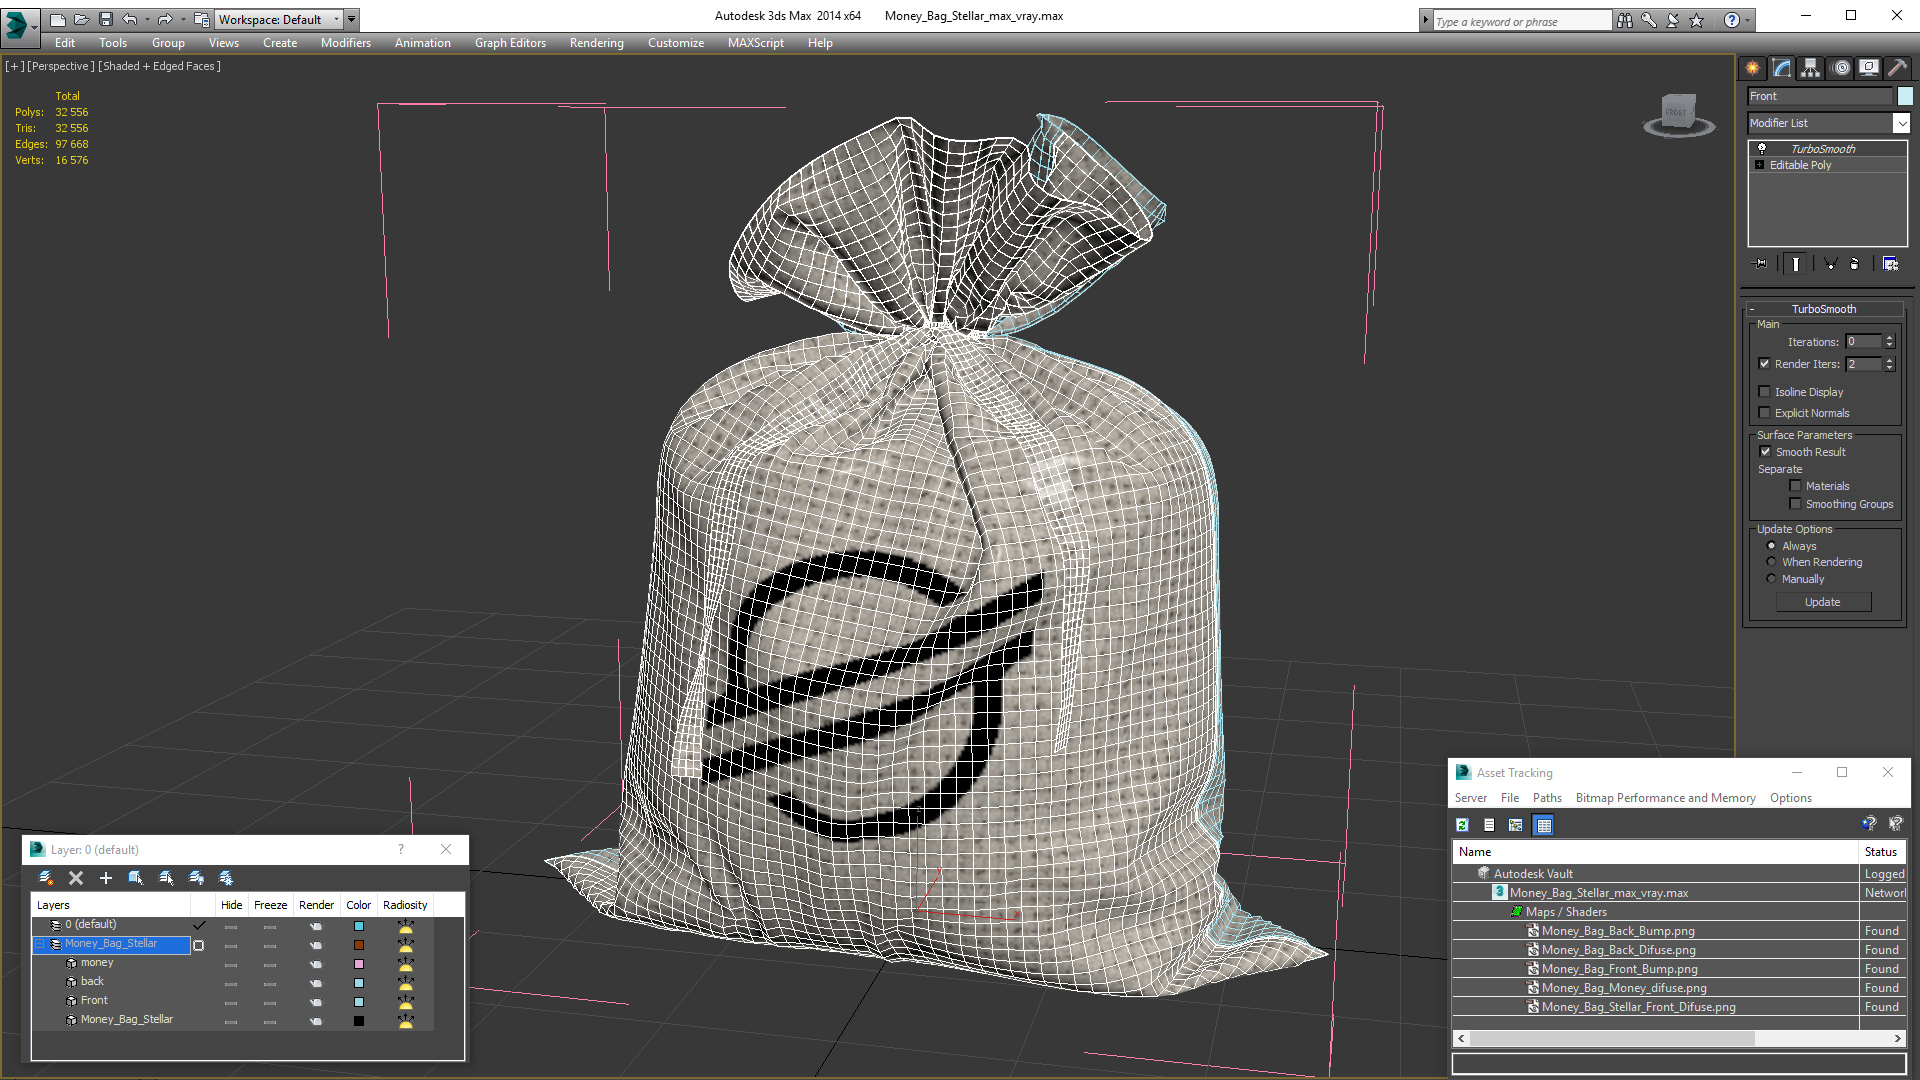
Task: Click Select Highlighted Objects and Layers icon
Action: click(x=136, y=878)
